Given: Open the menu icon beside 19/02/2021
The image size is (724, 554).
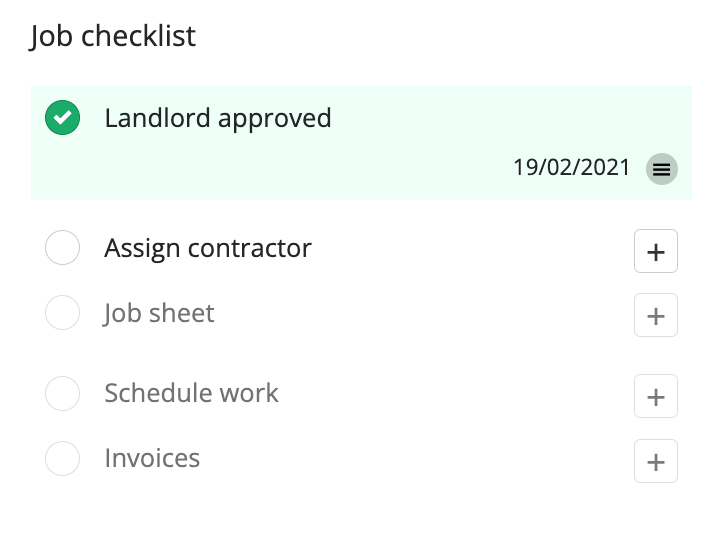Looking at the screenshot, I should (x=661, y=169).
